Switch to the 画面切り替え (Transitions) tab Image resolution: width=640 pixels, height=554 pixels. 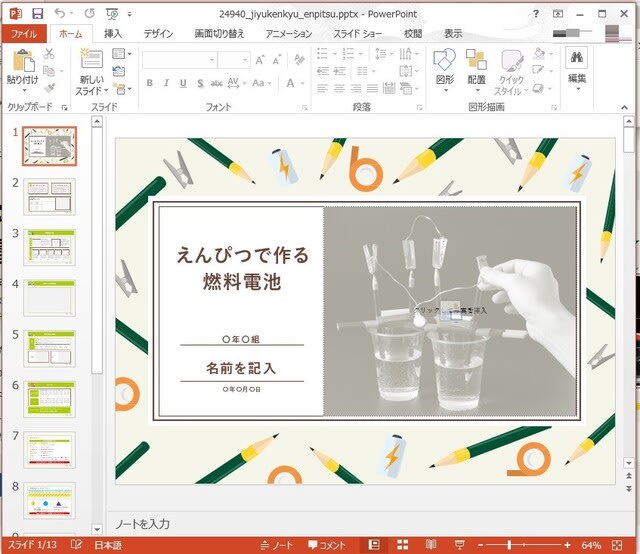pos(219,33)
